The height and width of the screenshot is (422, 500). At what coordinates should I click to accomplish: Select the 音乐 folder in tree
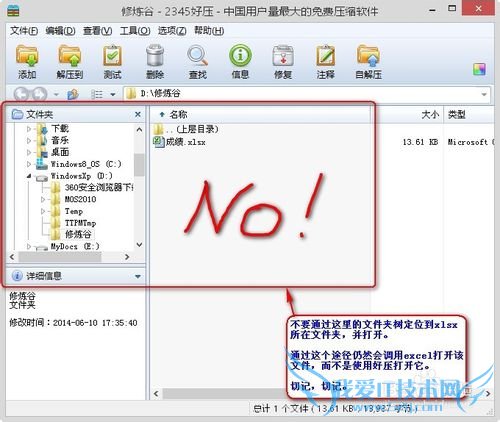tap(60, 140)
